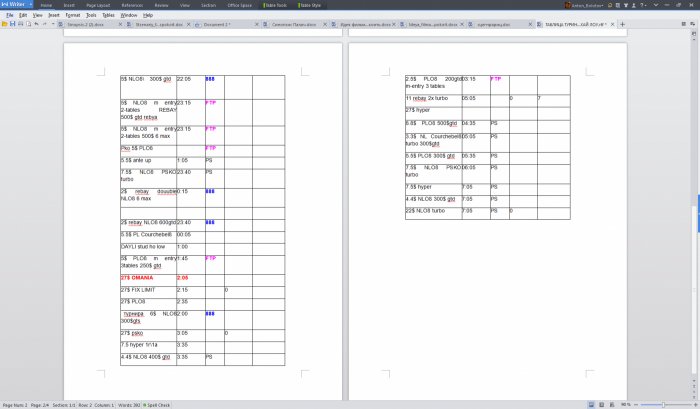Click the Page Num: 2 status entry
The width and height of the screenshot is (700, 409).
15,405
